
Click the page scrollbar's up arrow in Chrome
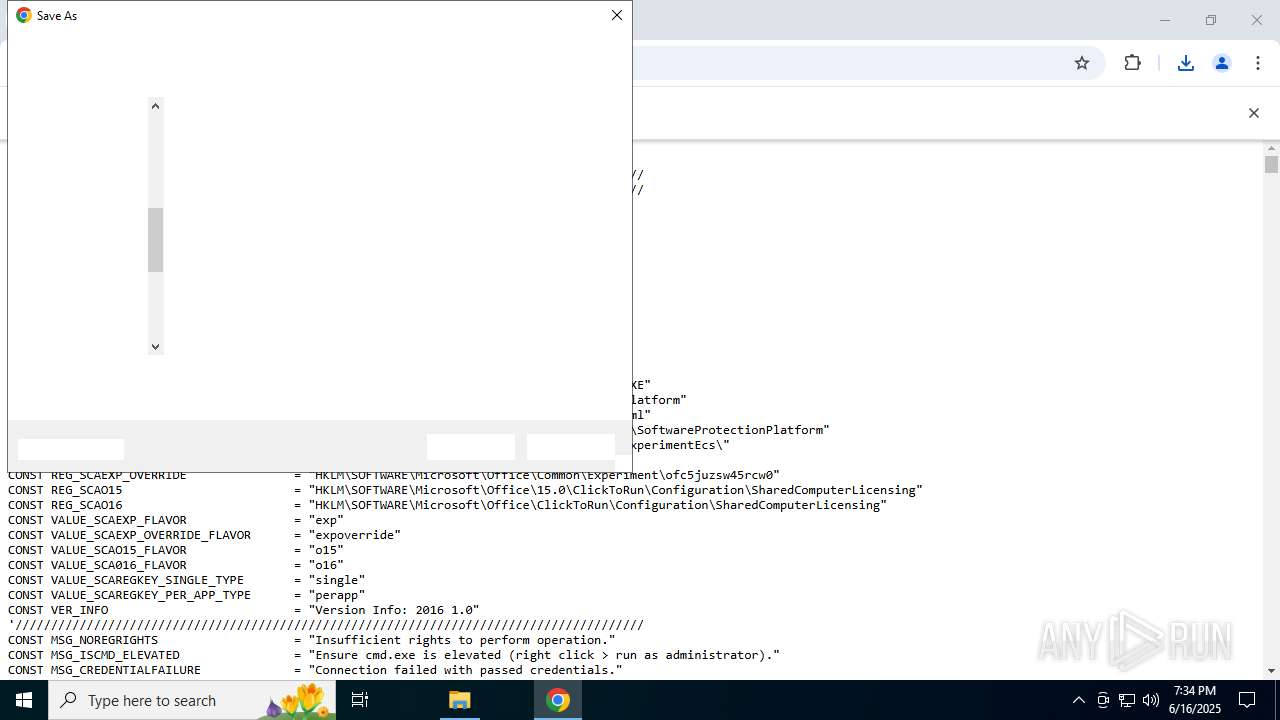tap(1271, 149)
